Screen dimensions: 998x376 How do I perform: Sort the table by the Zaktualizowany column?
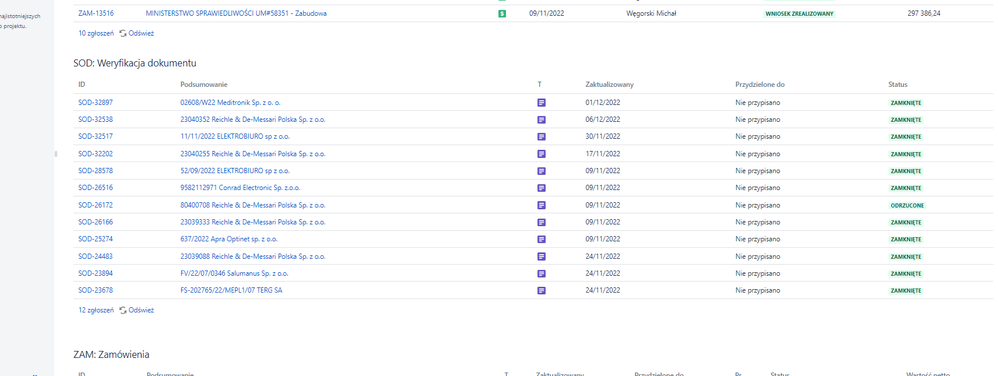tap(609, 85)
